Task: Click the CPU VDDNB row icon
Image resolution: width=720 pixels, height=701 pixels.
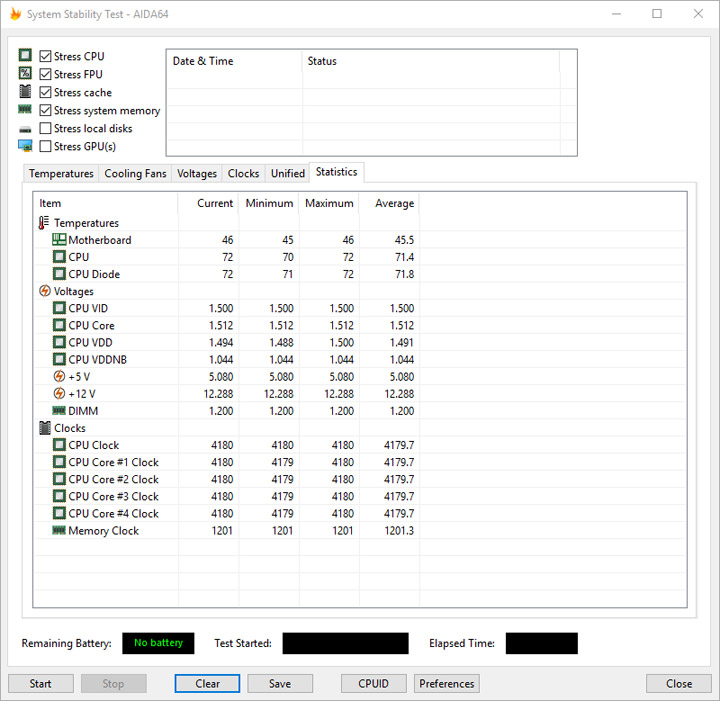Action: (59, 359)
